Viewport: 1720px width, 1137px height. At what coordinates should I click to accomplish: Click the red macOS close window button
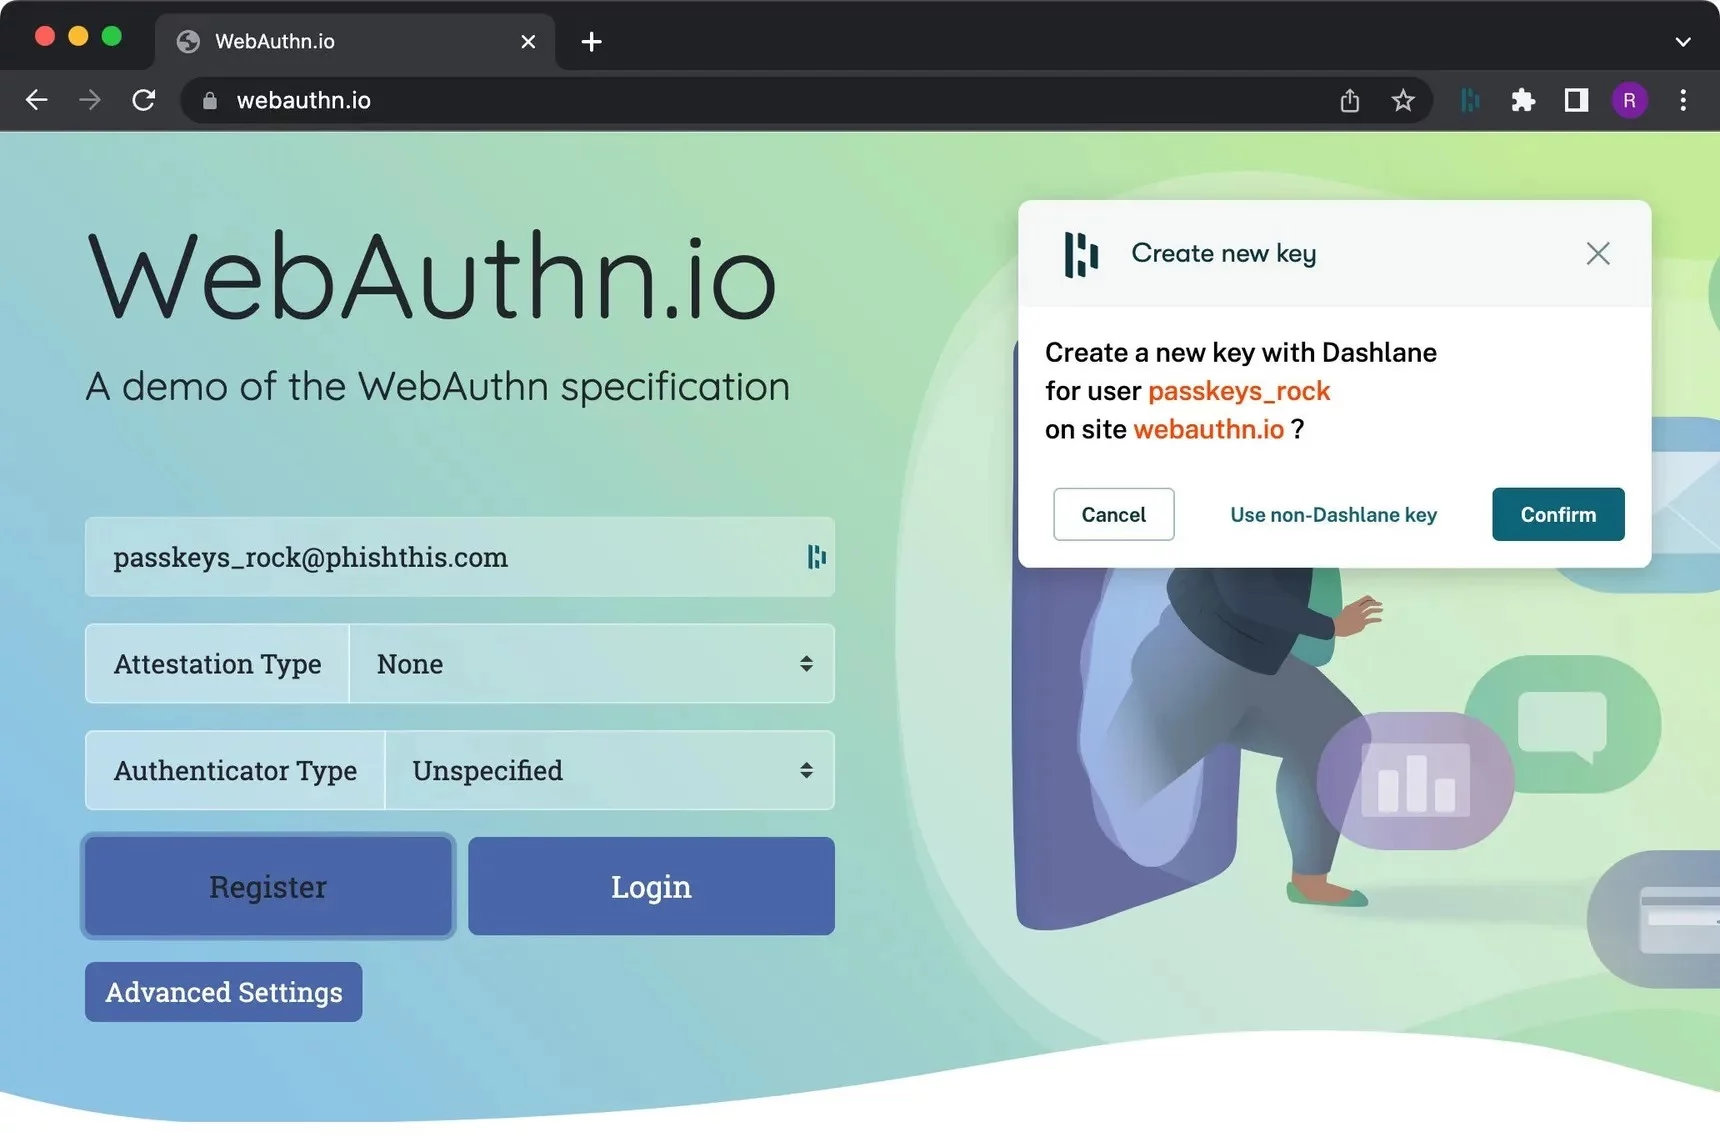click(45, 36)
